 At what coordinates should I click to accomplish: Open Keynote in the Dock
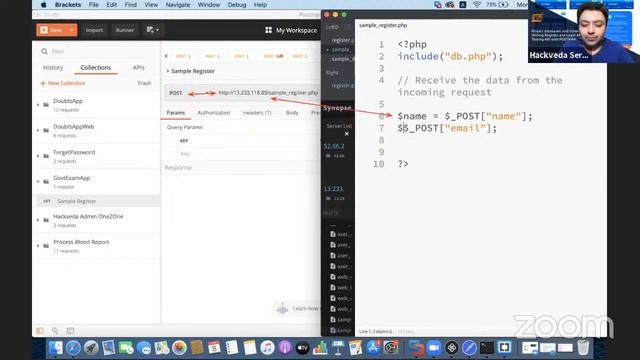click(338, 348)
